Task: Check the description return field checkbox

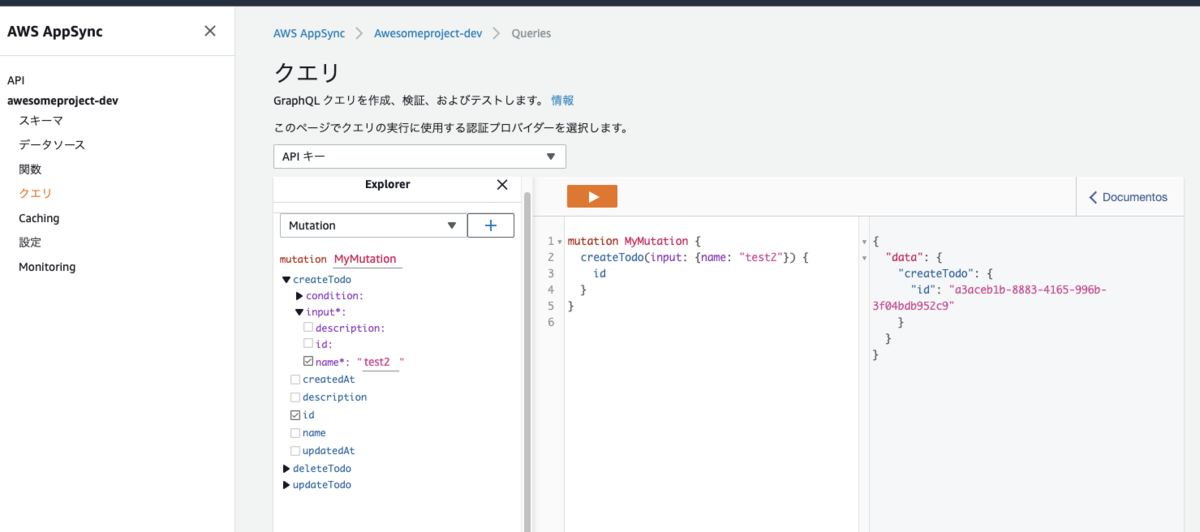Action: 295,397
